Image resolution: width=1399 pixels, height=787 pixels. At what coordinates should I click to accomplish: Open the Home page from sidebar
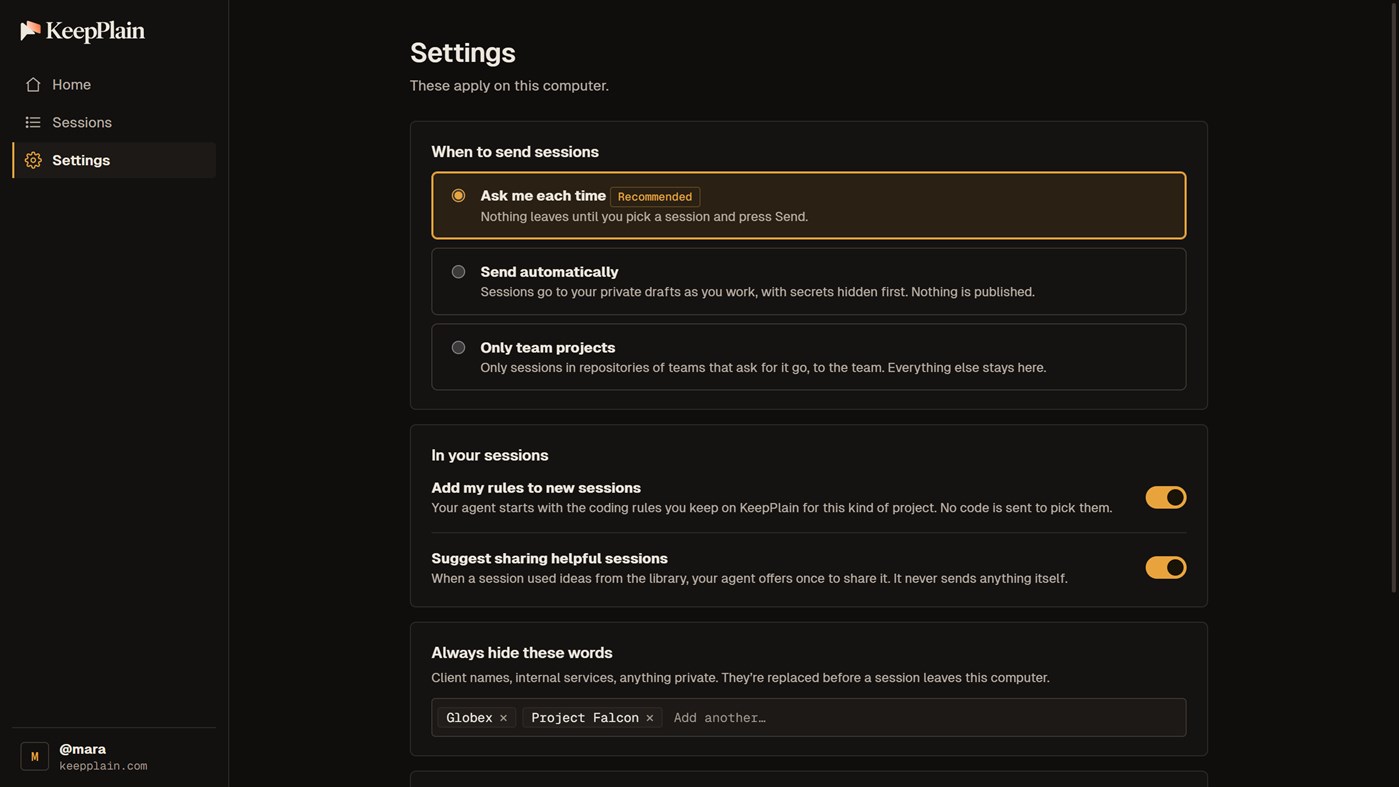[114, 85]
